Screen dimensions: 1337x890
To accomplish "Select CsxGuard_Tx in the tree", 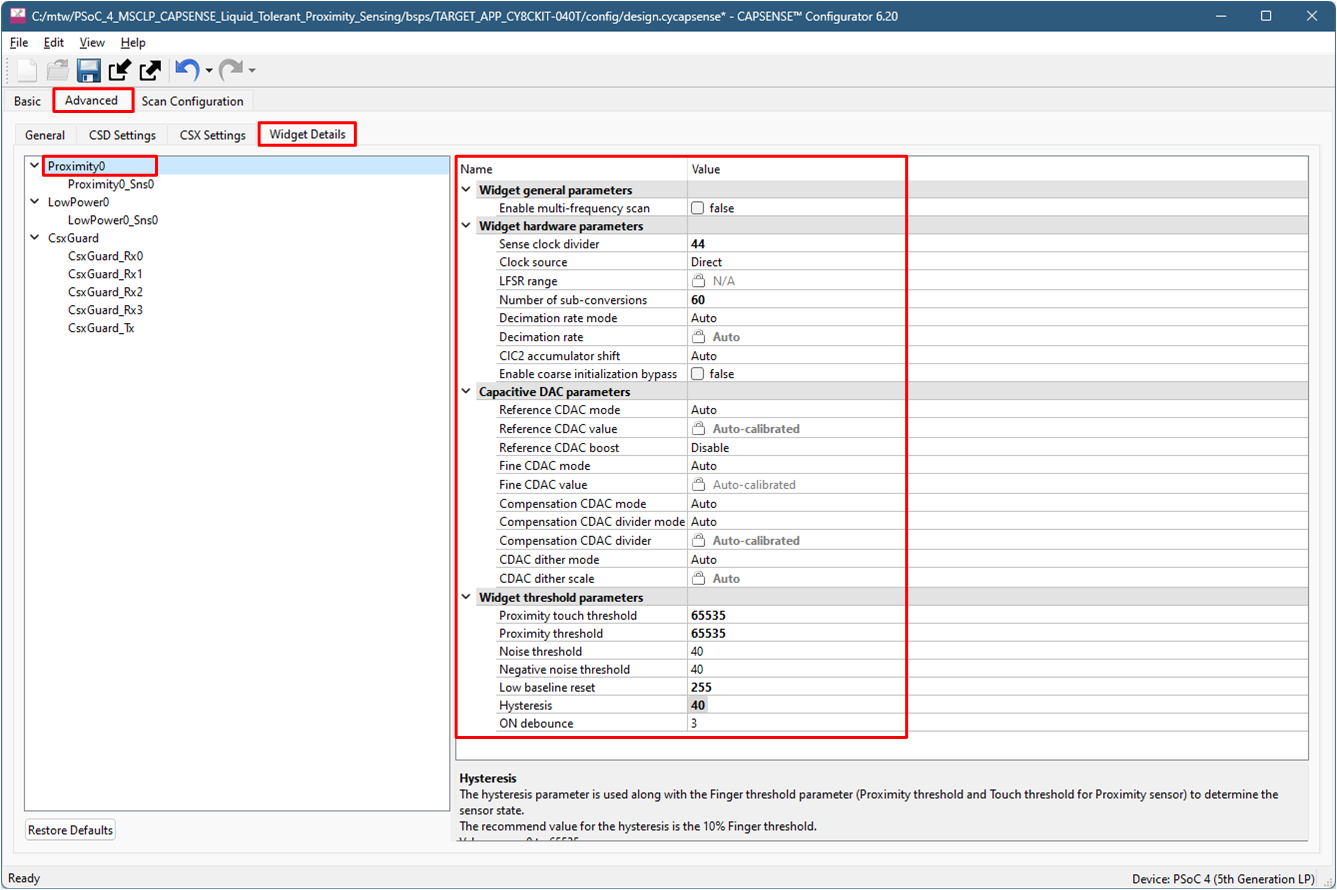I will tap(101, 328).
